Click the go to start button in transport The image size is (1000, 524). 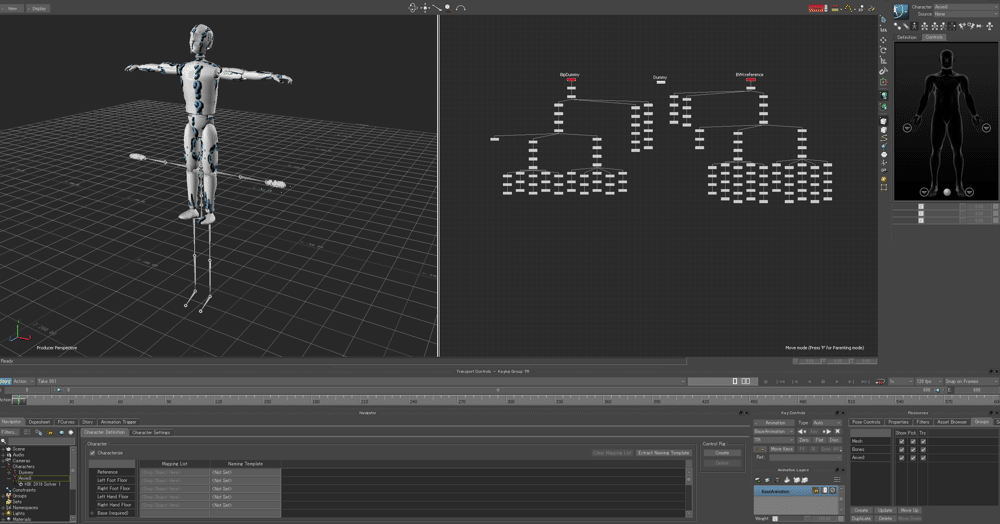tap(781, 381)
